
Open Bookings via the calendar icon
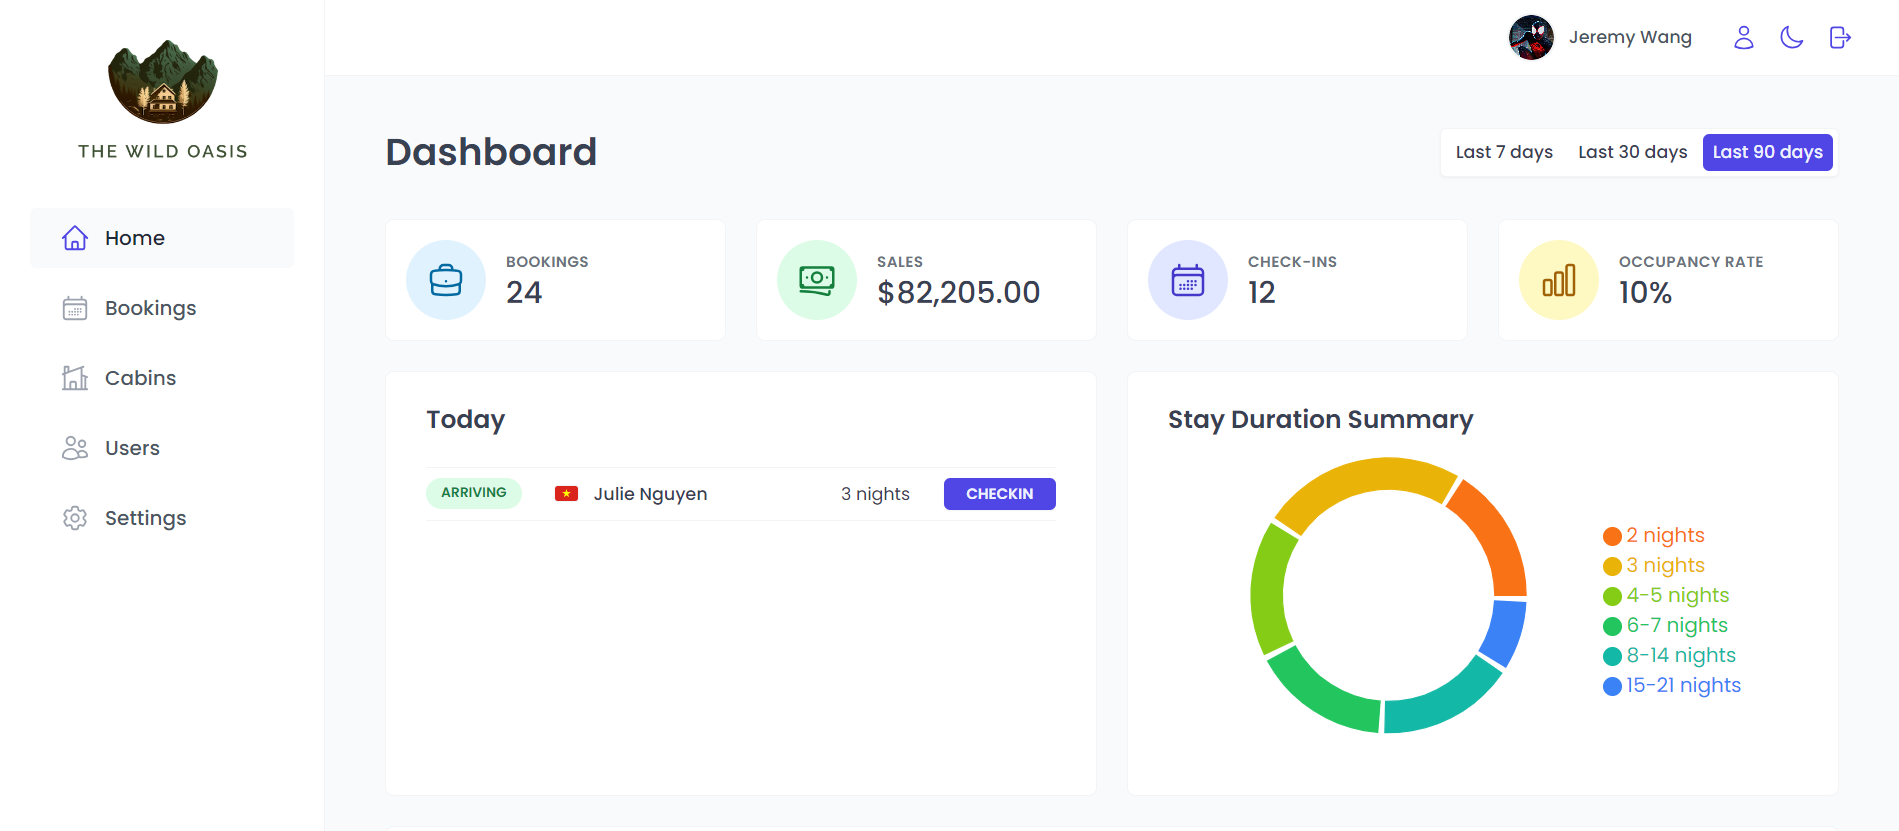pos(75,308)
